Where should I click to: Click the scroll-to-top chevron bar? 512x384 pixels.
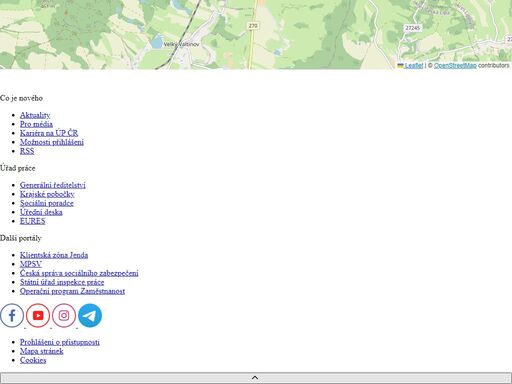point(255,378)
